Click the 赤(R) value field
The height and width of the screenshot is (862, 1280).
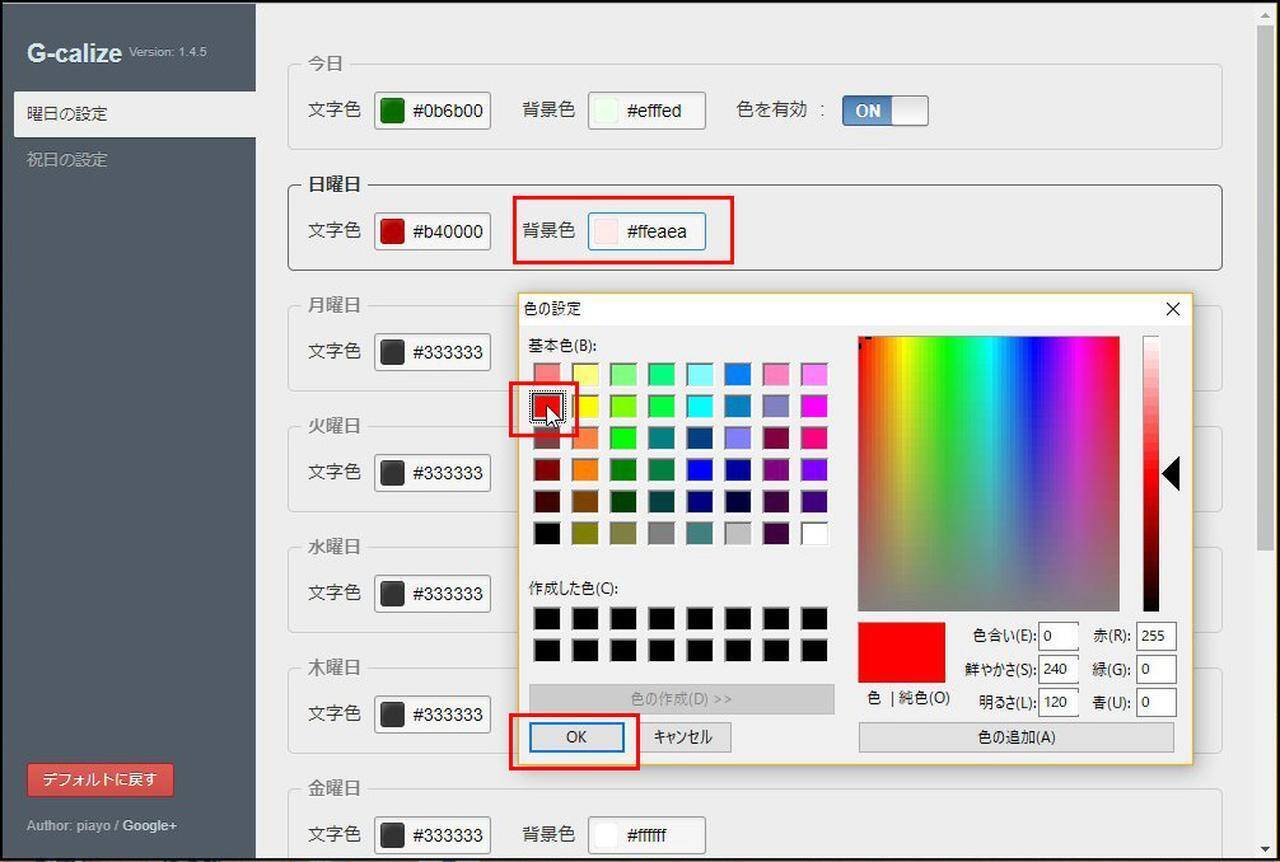[1155, 636]
